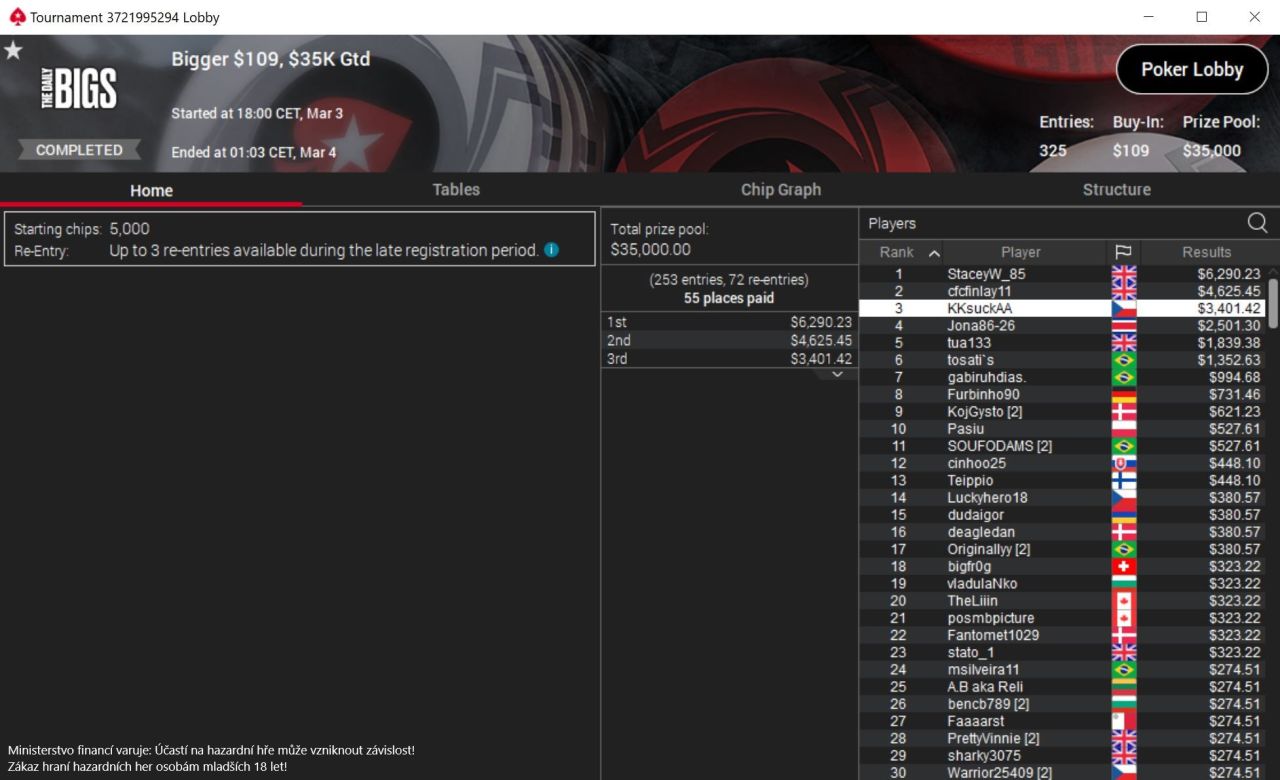This screenshot has width=1280, height=780.
Task: Return to the Poker Lobby
Action: 1192,69
